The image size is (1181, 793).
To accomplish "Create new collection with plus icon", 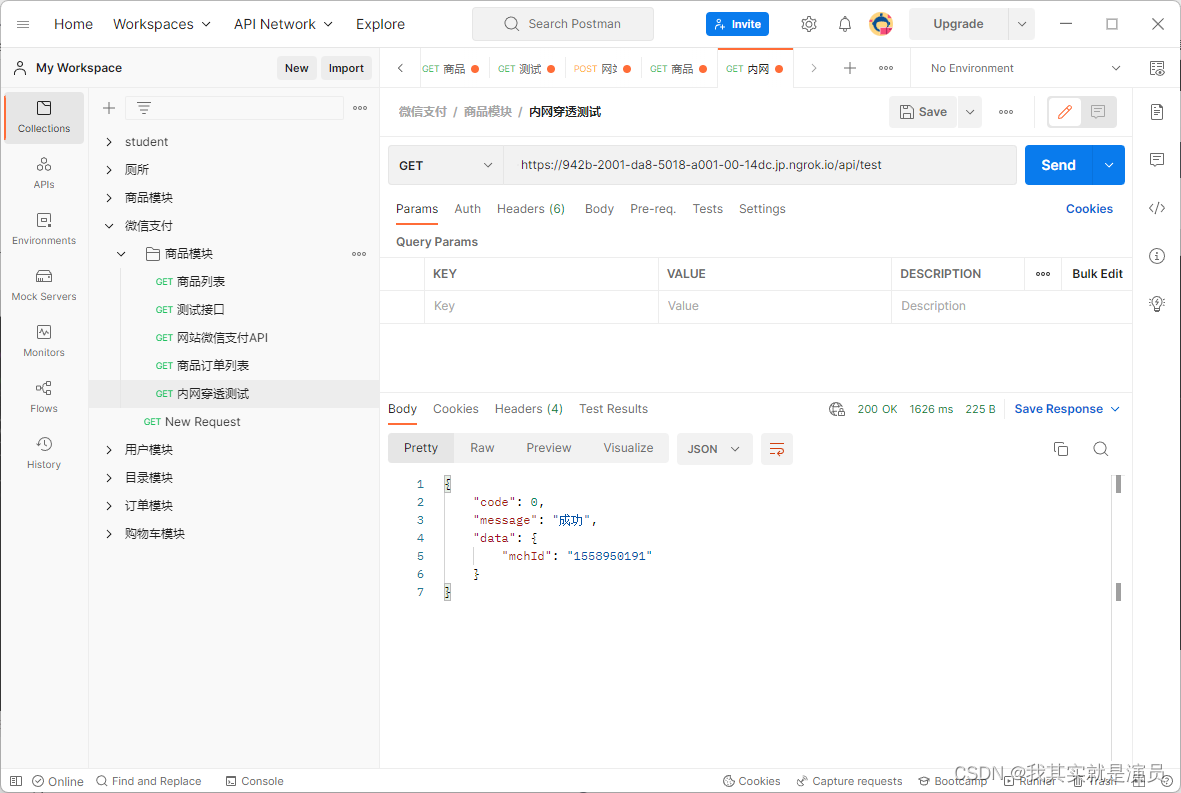I will pyautogui.click(x=109, y=108).
